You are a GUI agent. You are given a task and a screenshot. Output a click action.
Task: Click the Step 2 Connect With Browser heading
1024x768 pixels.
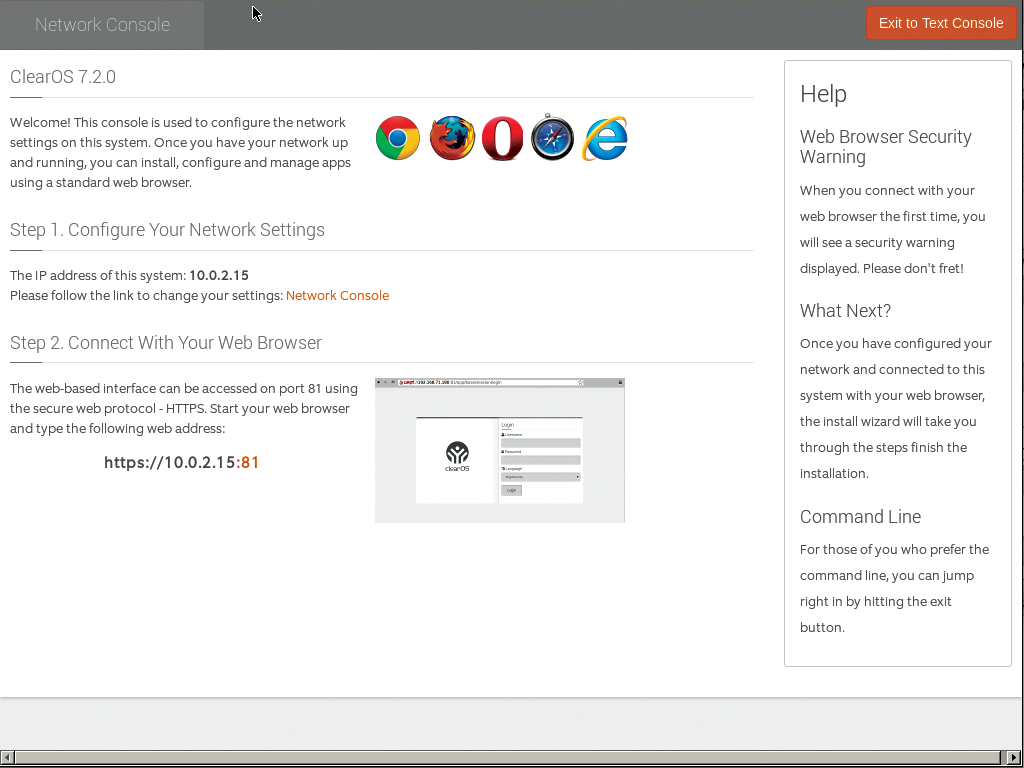click(166, 343)
